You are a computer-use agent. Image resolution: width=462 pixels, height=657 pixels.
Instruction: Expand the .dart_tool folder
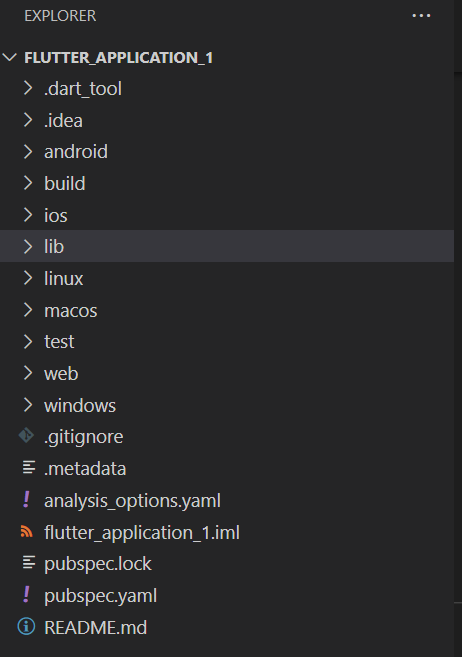[227, 88]
